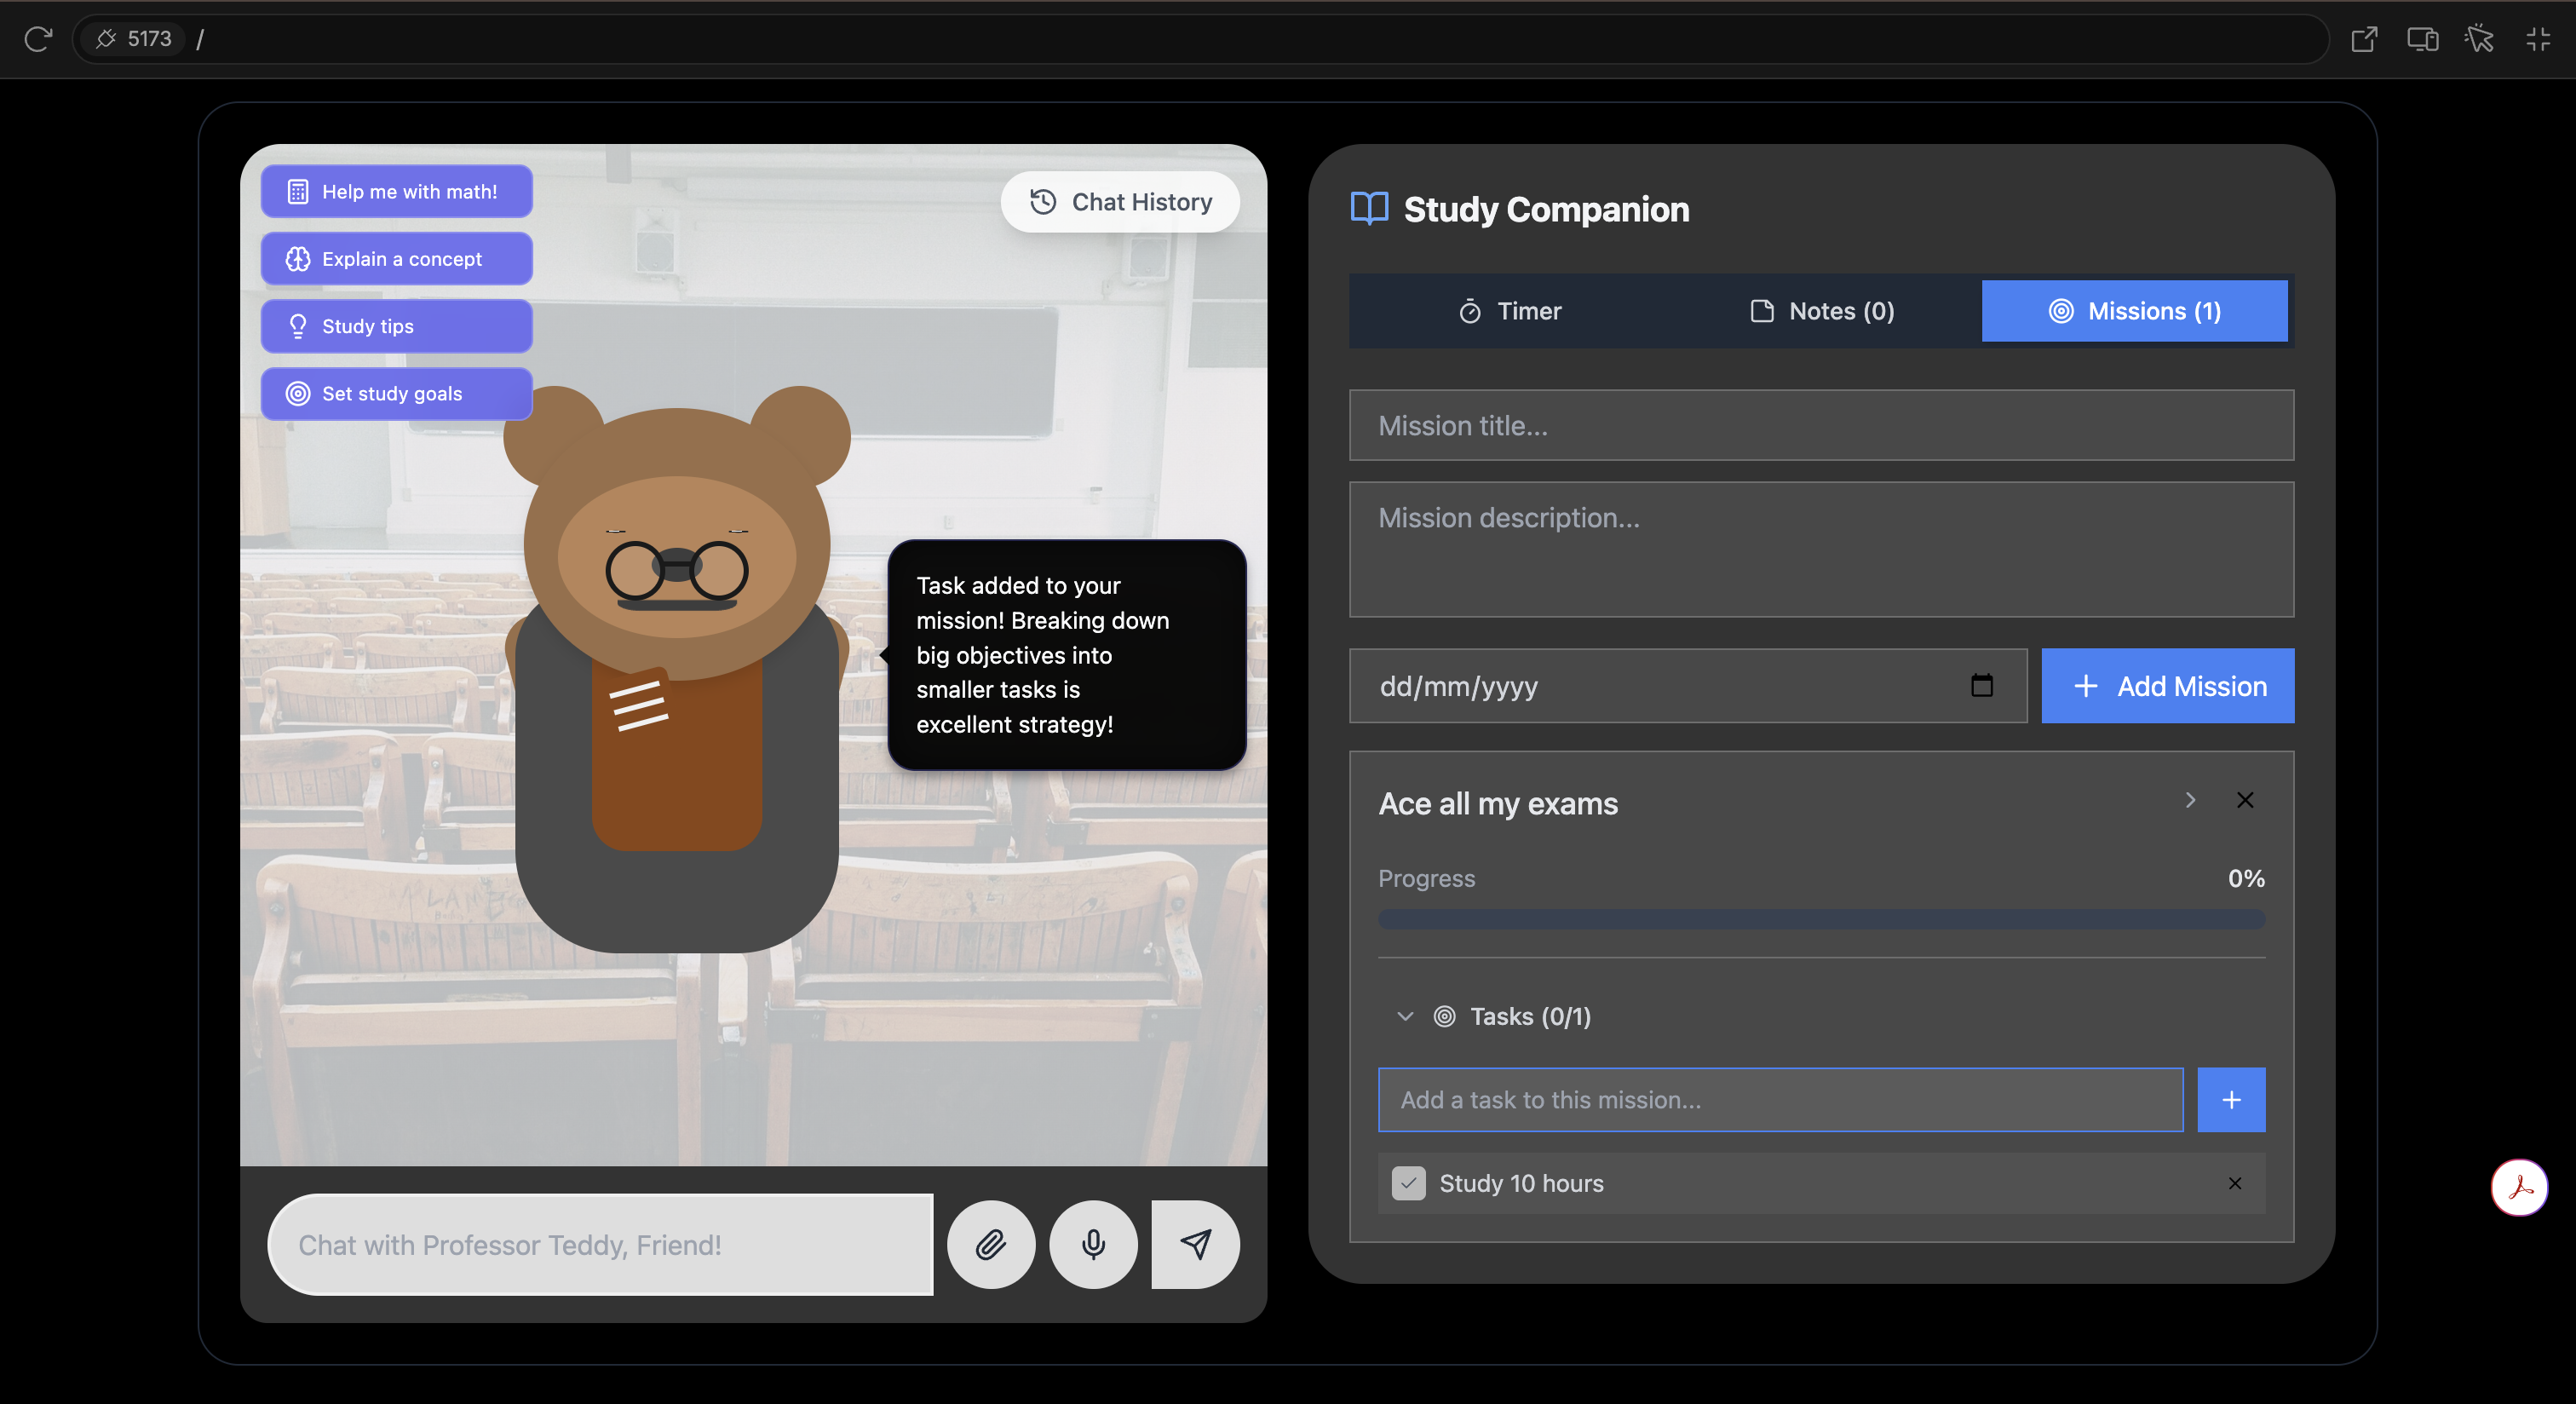
Task: Click browser reload icon
Action: pos(38,39)
